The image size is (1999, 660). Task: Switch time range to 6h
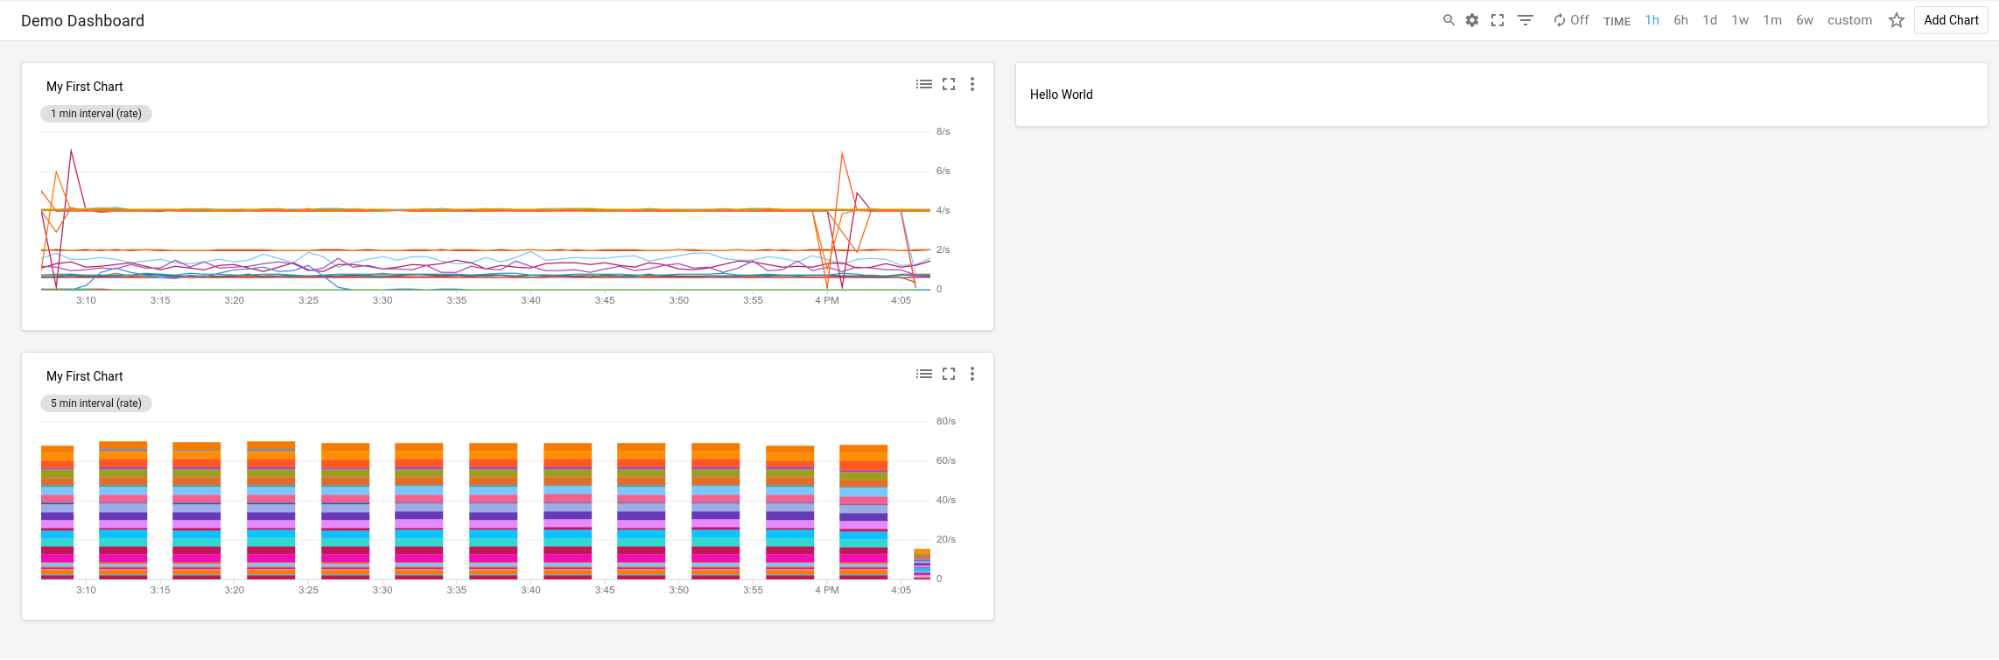click(1681, 20)
